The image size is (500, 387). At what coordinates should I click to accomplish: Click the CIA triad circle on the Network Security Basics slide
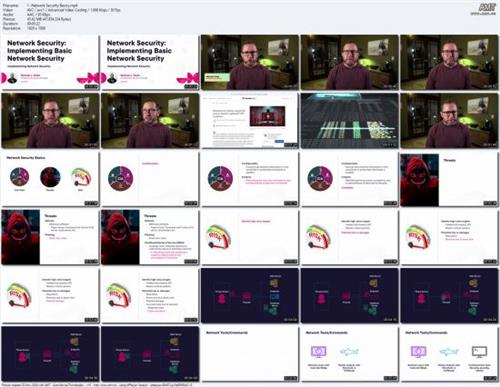pyautogui.click(x=20, y=177)
